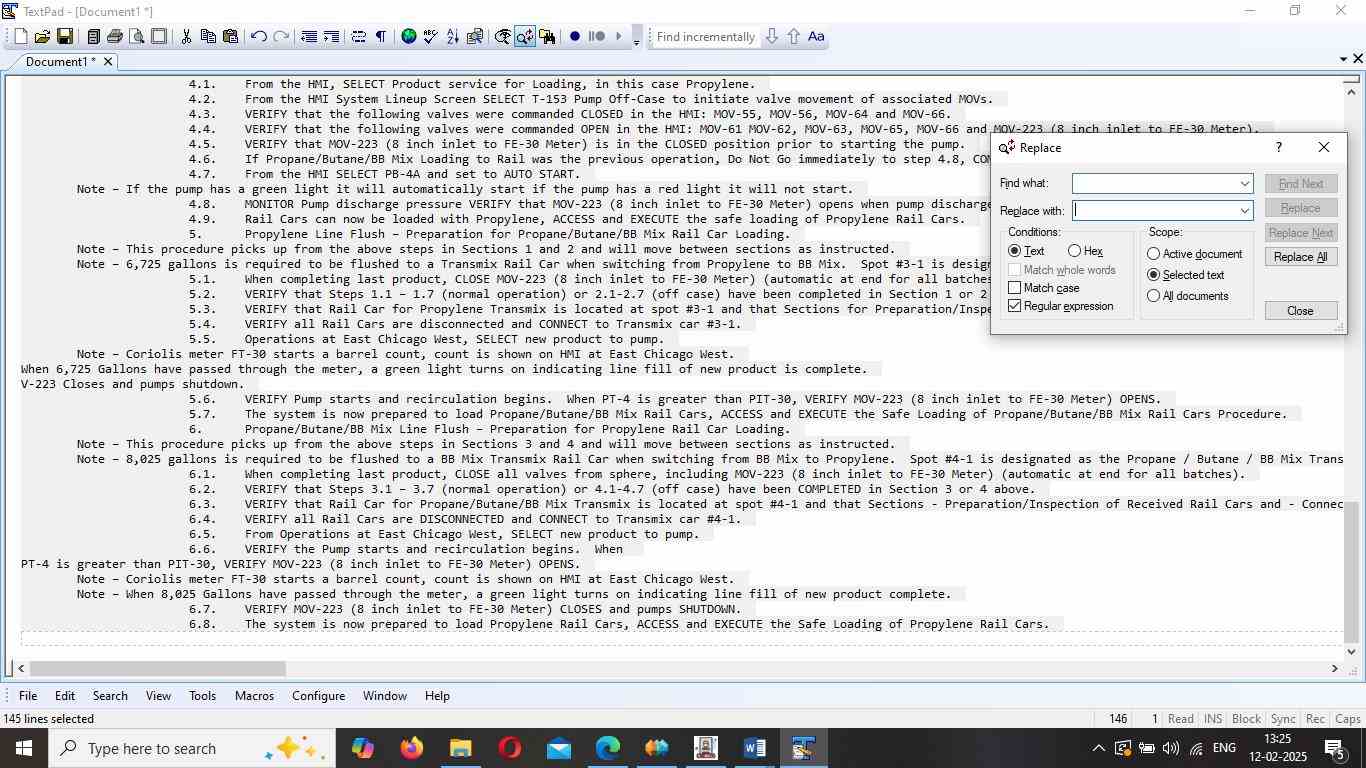Click the Copy toolbar icon

(x=208, y=37)
